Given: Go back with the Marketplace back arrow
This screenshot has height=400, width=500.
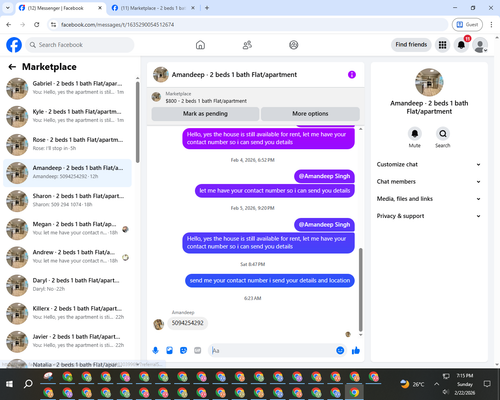Looking at the screenshot, I should coord(12,67).
